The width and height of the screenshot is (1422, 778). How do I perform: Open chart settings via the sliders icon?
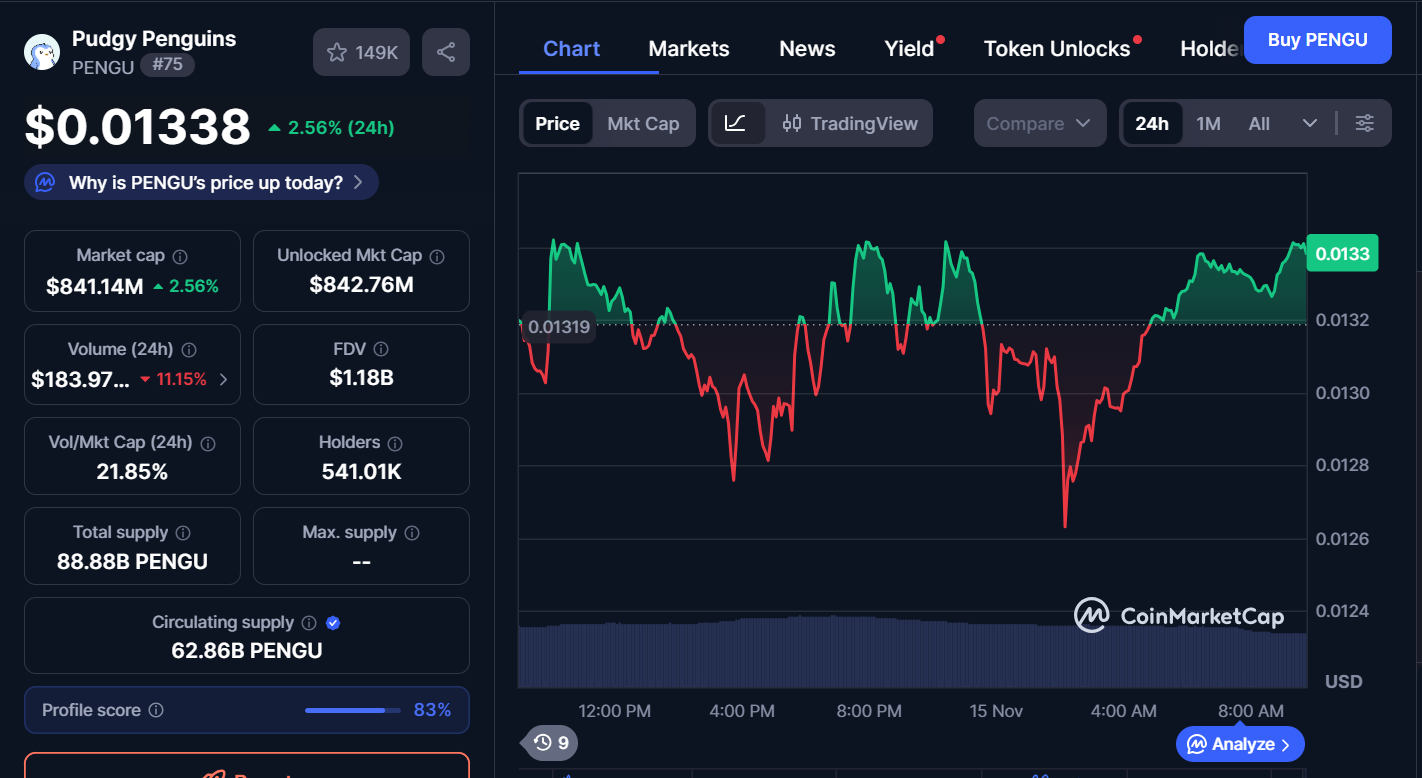(1365, 122)
